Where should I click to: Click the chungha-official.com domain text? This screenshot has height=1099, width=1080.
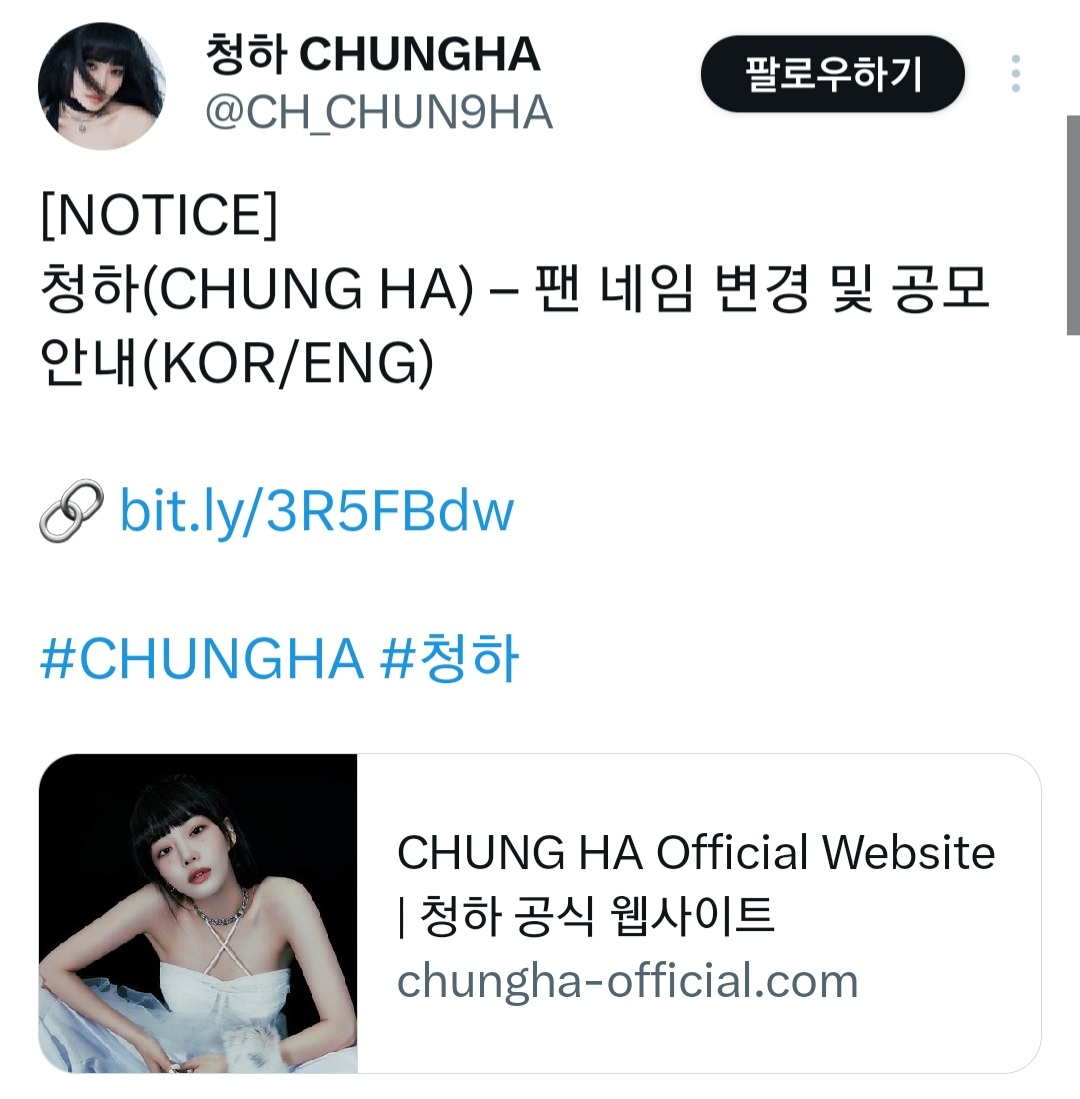(x=627, y=981)
